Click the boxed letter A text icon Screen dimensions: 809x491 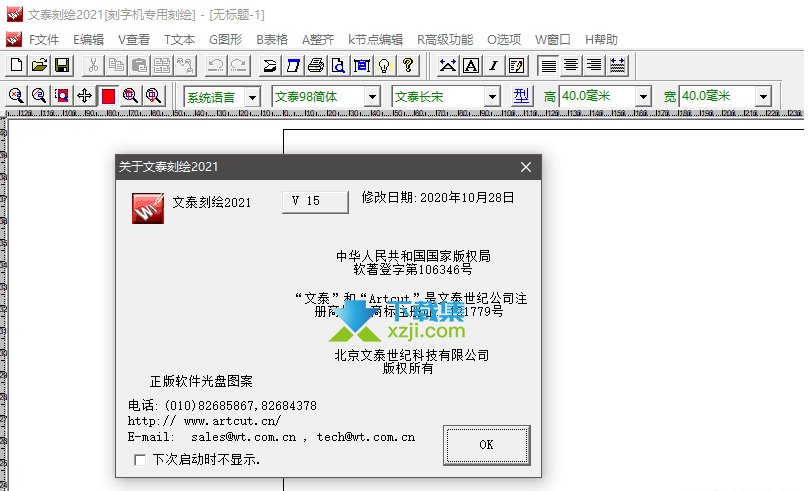471,66
